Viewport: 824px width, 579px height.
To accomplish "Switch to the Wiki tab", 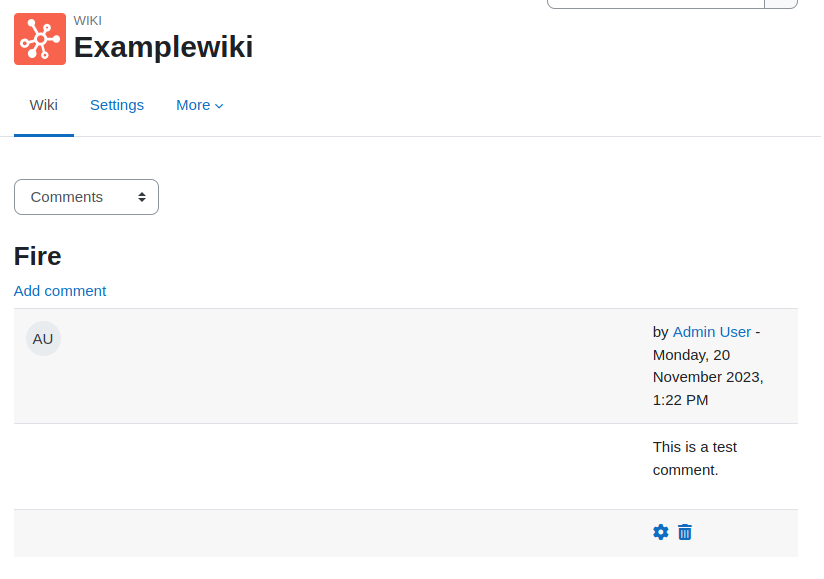I will pos(44,105).
